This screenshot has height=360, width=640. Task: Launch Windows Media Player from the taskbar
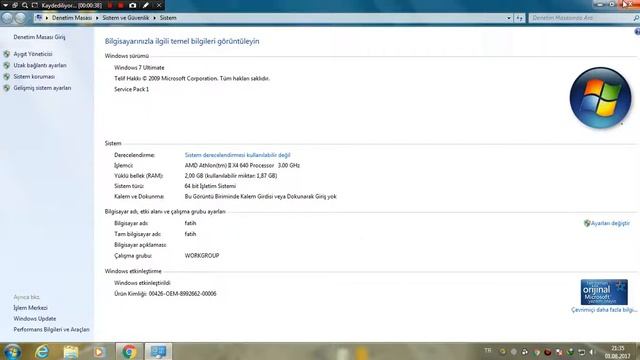[99, 351]
